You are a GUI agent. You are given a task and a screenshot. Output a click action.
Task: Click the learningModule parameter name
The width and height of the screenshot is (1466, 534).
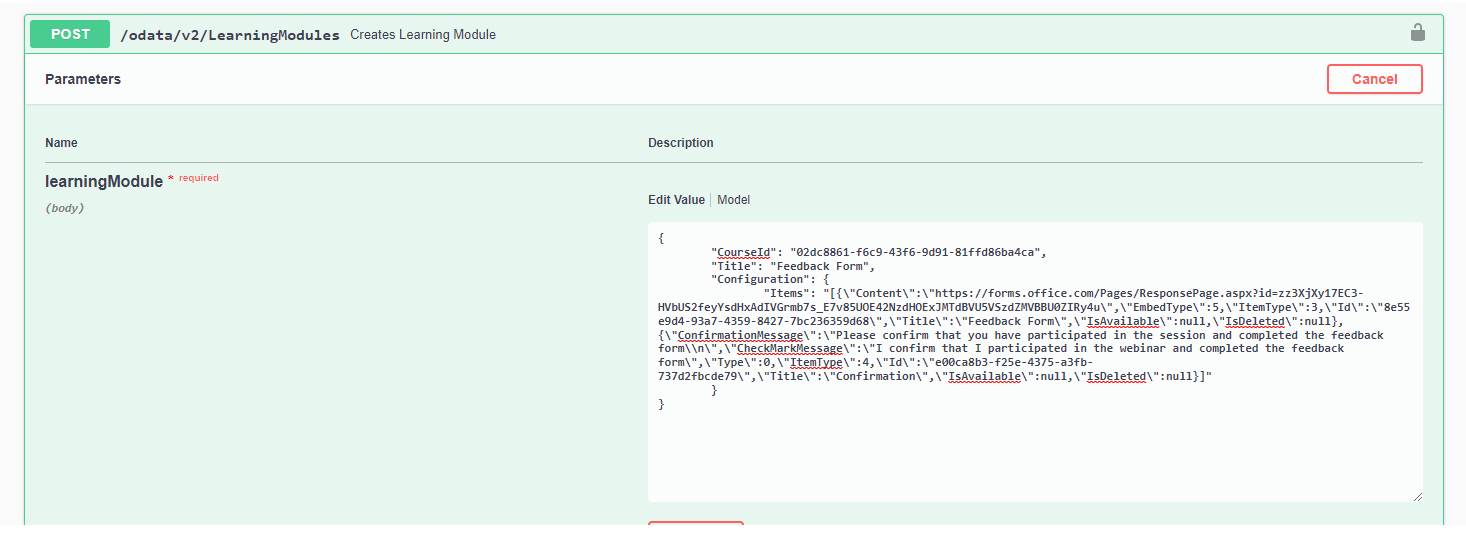click(x=104, y=182)
